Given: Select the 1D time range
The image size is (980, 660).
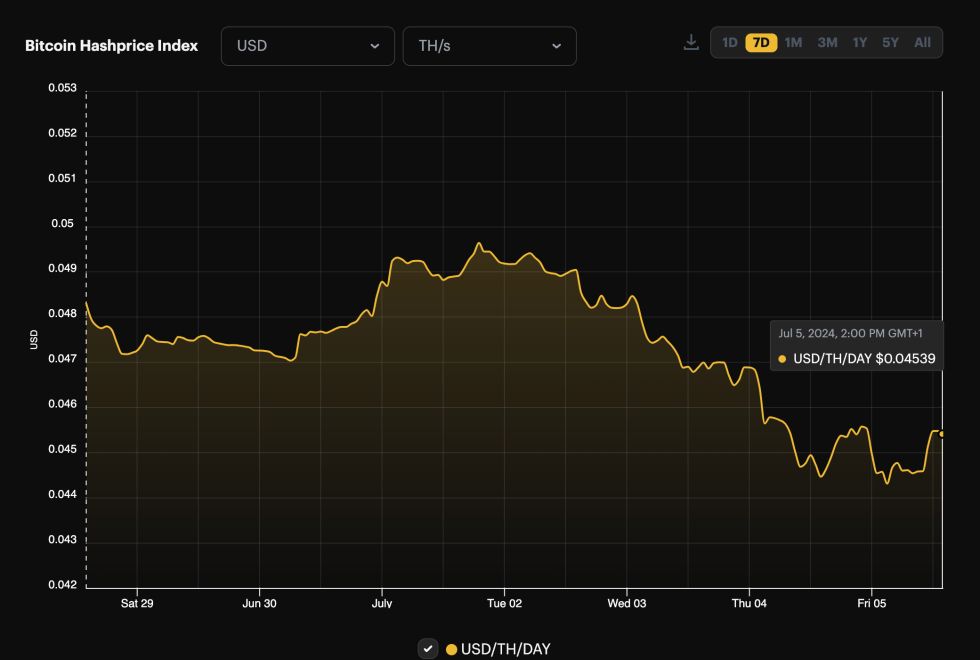Looking at the screenshot, I should pyautogui.click(x=729, y=42).
